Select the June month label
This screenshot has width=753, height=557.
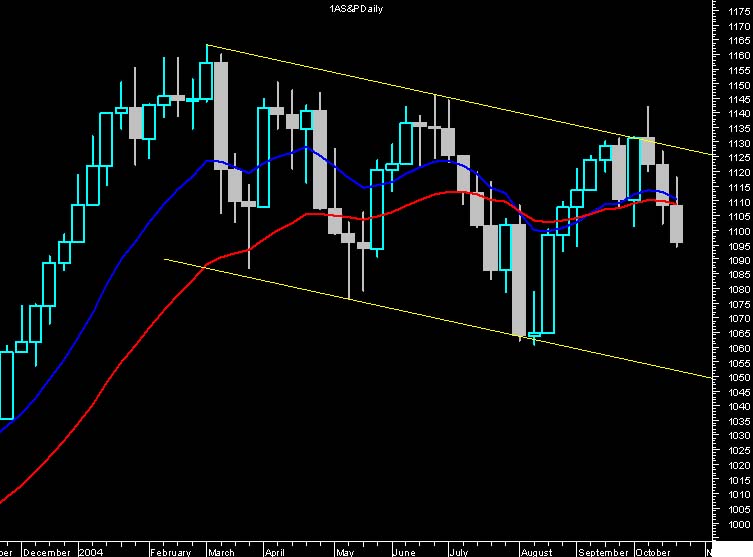pos(404,552)
